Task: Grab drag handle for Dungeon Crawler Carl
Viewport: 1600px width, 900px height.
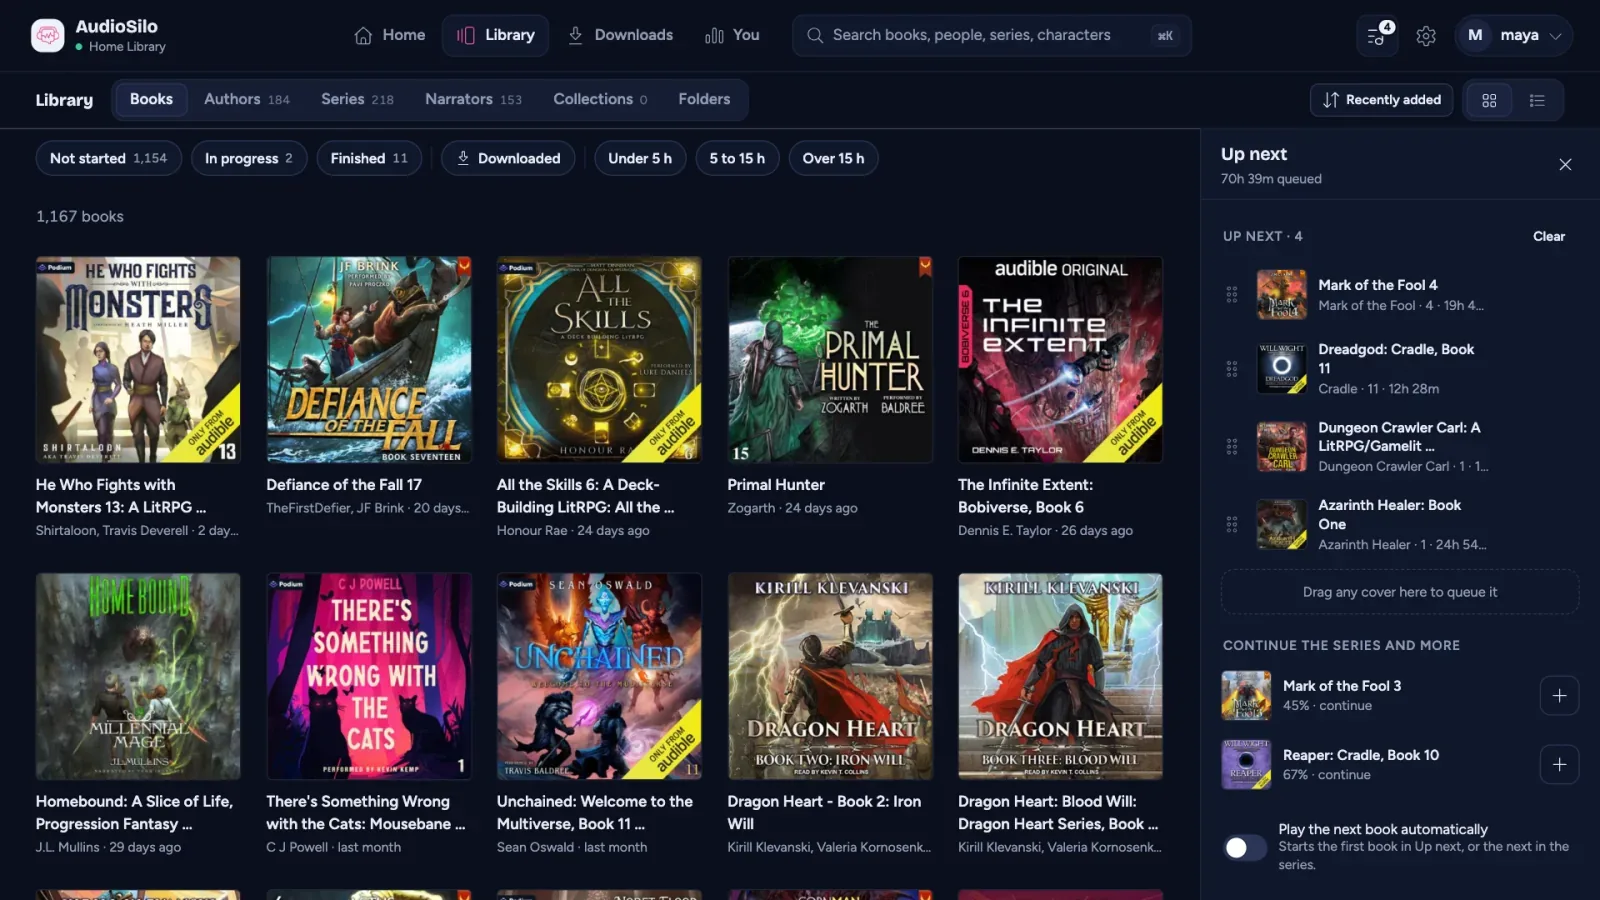Action: coord(1232,446)
